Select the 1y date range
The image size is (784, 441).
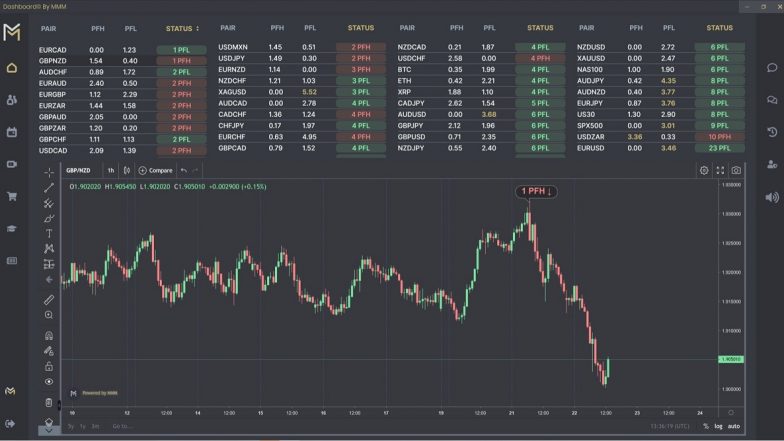tap(82, 426)
